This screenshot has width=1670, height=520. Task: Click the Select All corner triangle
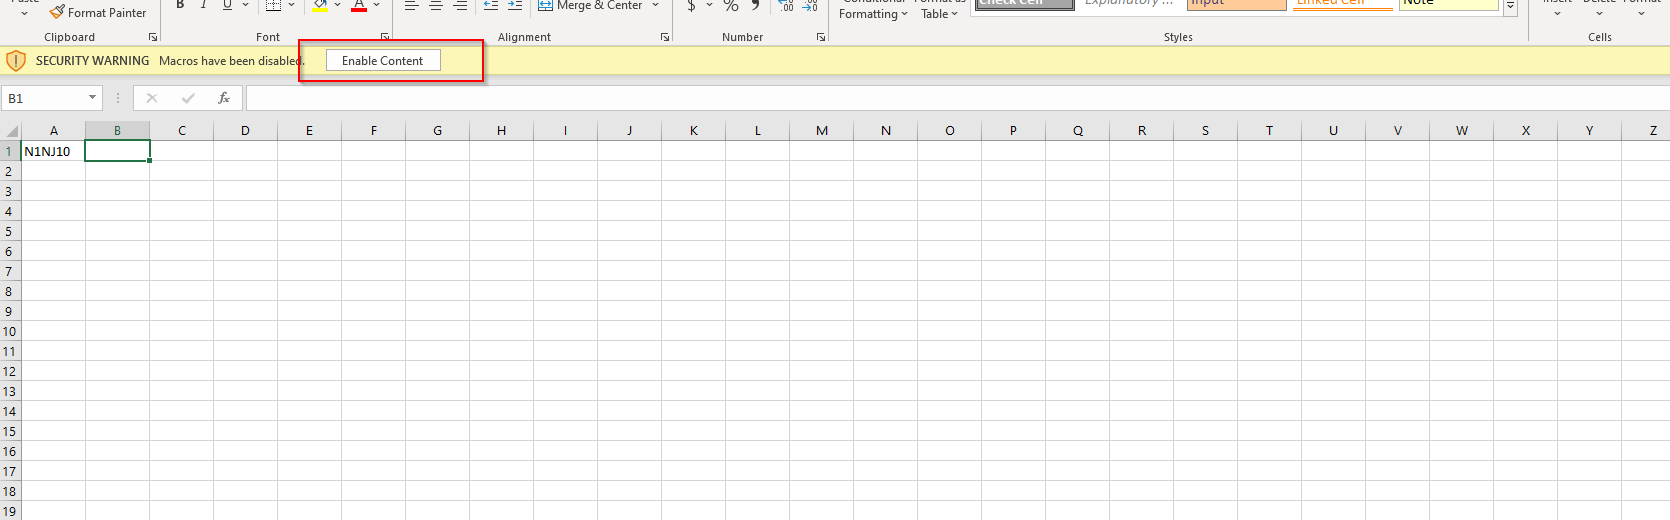tap(12, 131)
